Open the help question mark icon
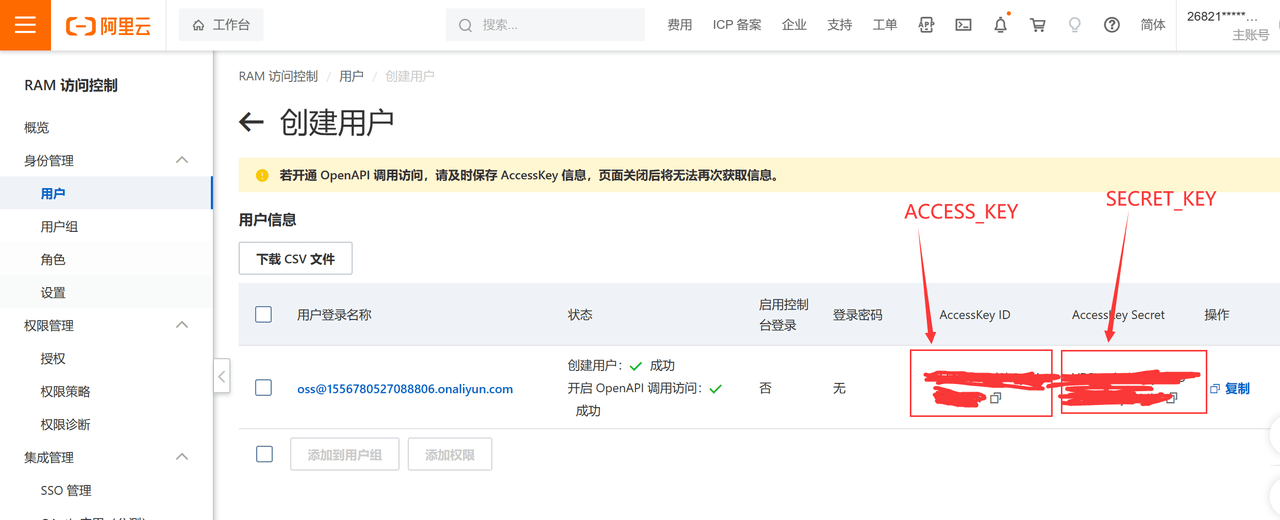1280x520 pixels. 1112,25
